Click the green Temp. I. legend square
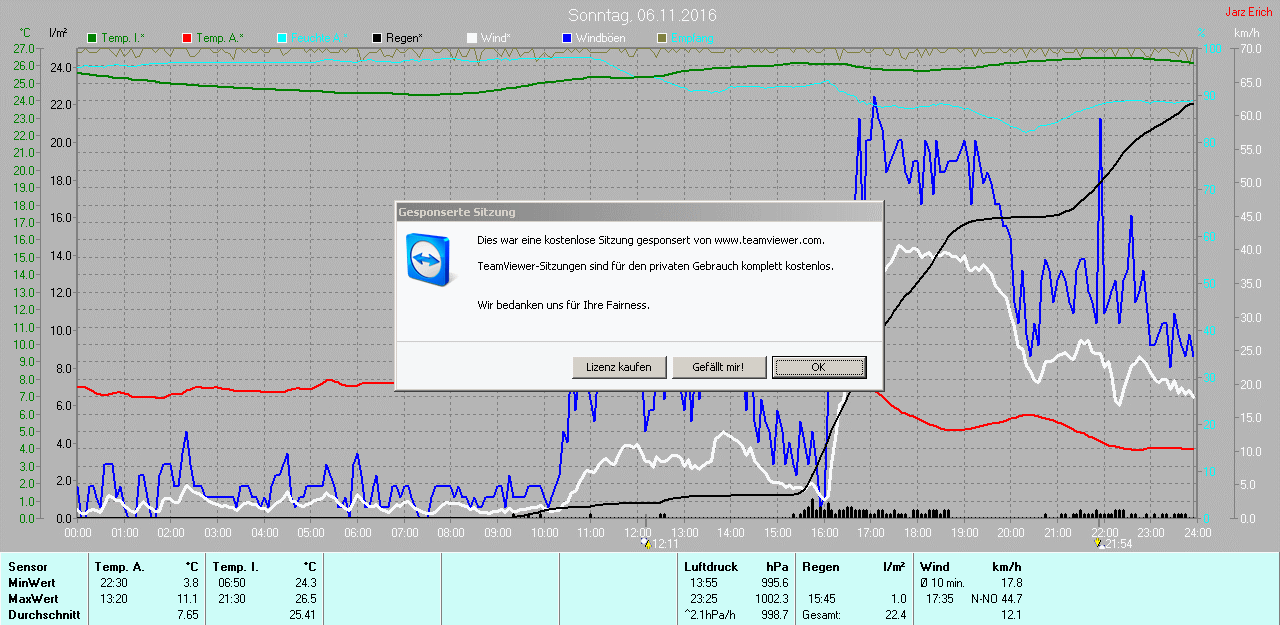The image size is (1280, 625). pos(93,38)
